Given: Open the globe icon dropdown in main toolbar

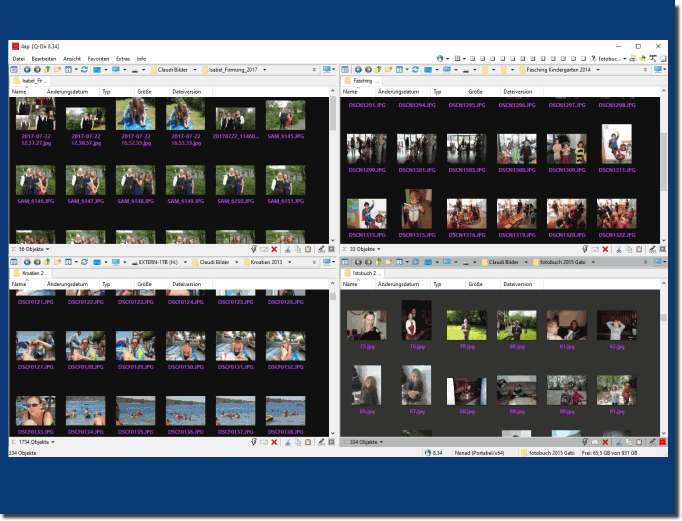Looking at the screenshot, I should point(448,59).
